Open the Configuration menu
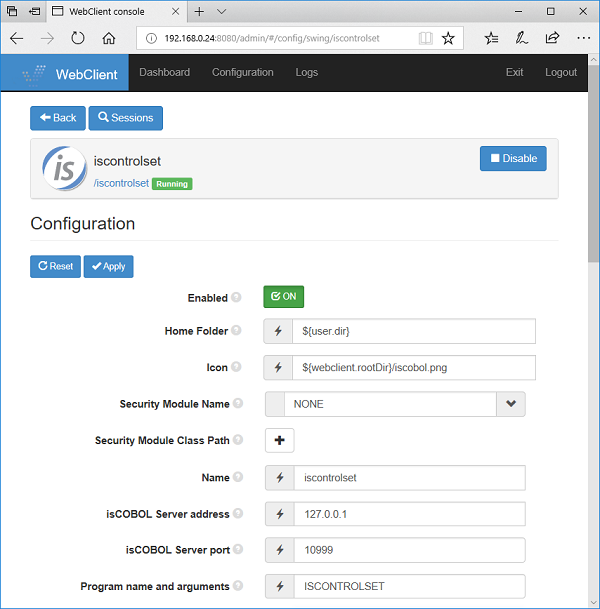 242,72
